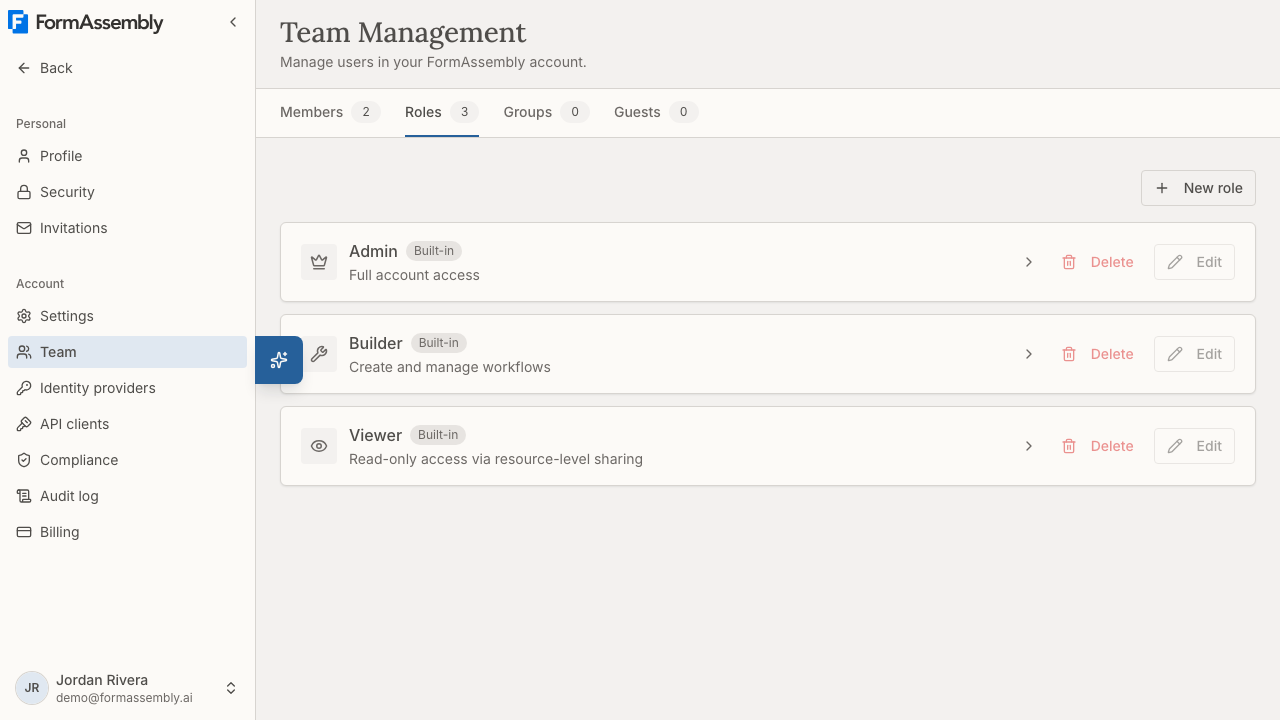
Task: Expand the Builder role details
Action: point(1029,354)
